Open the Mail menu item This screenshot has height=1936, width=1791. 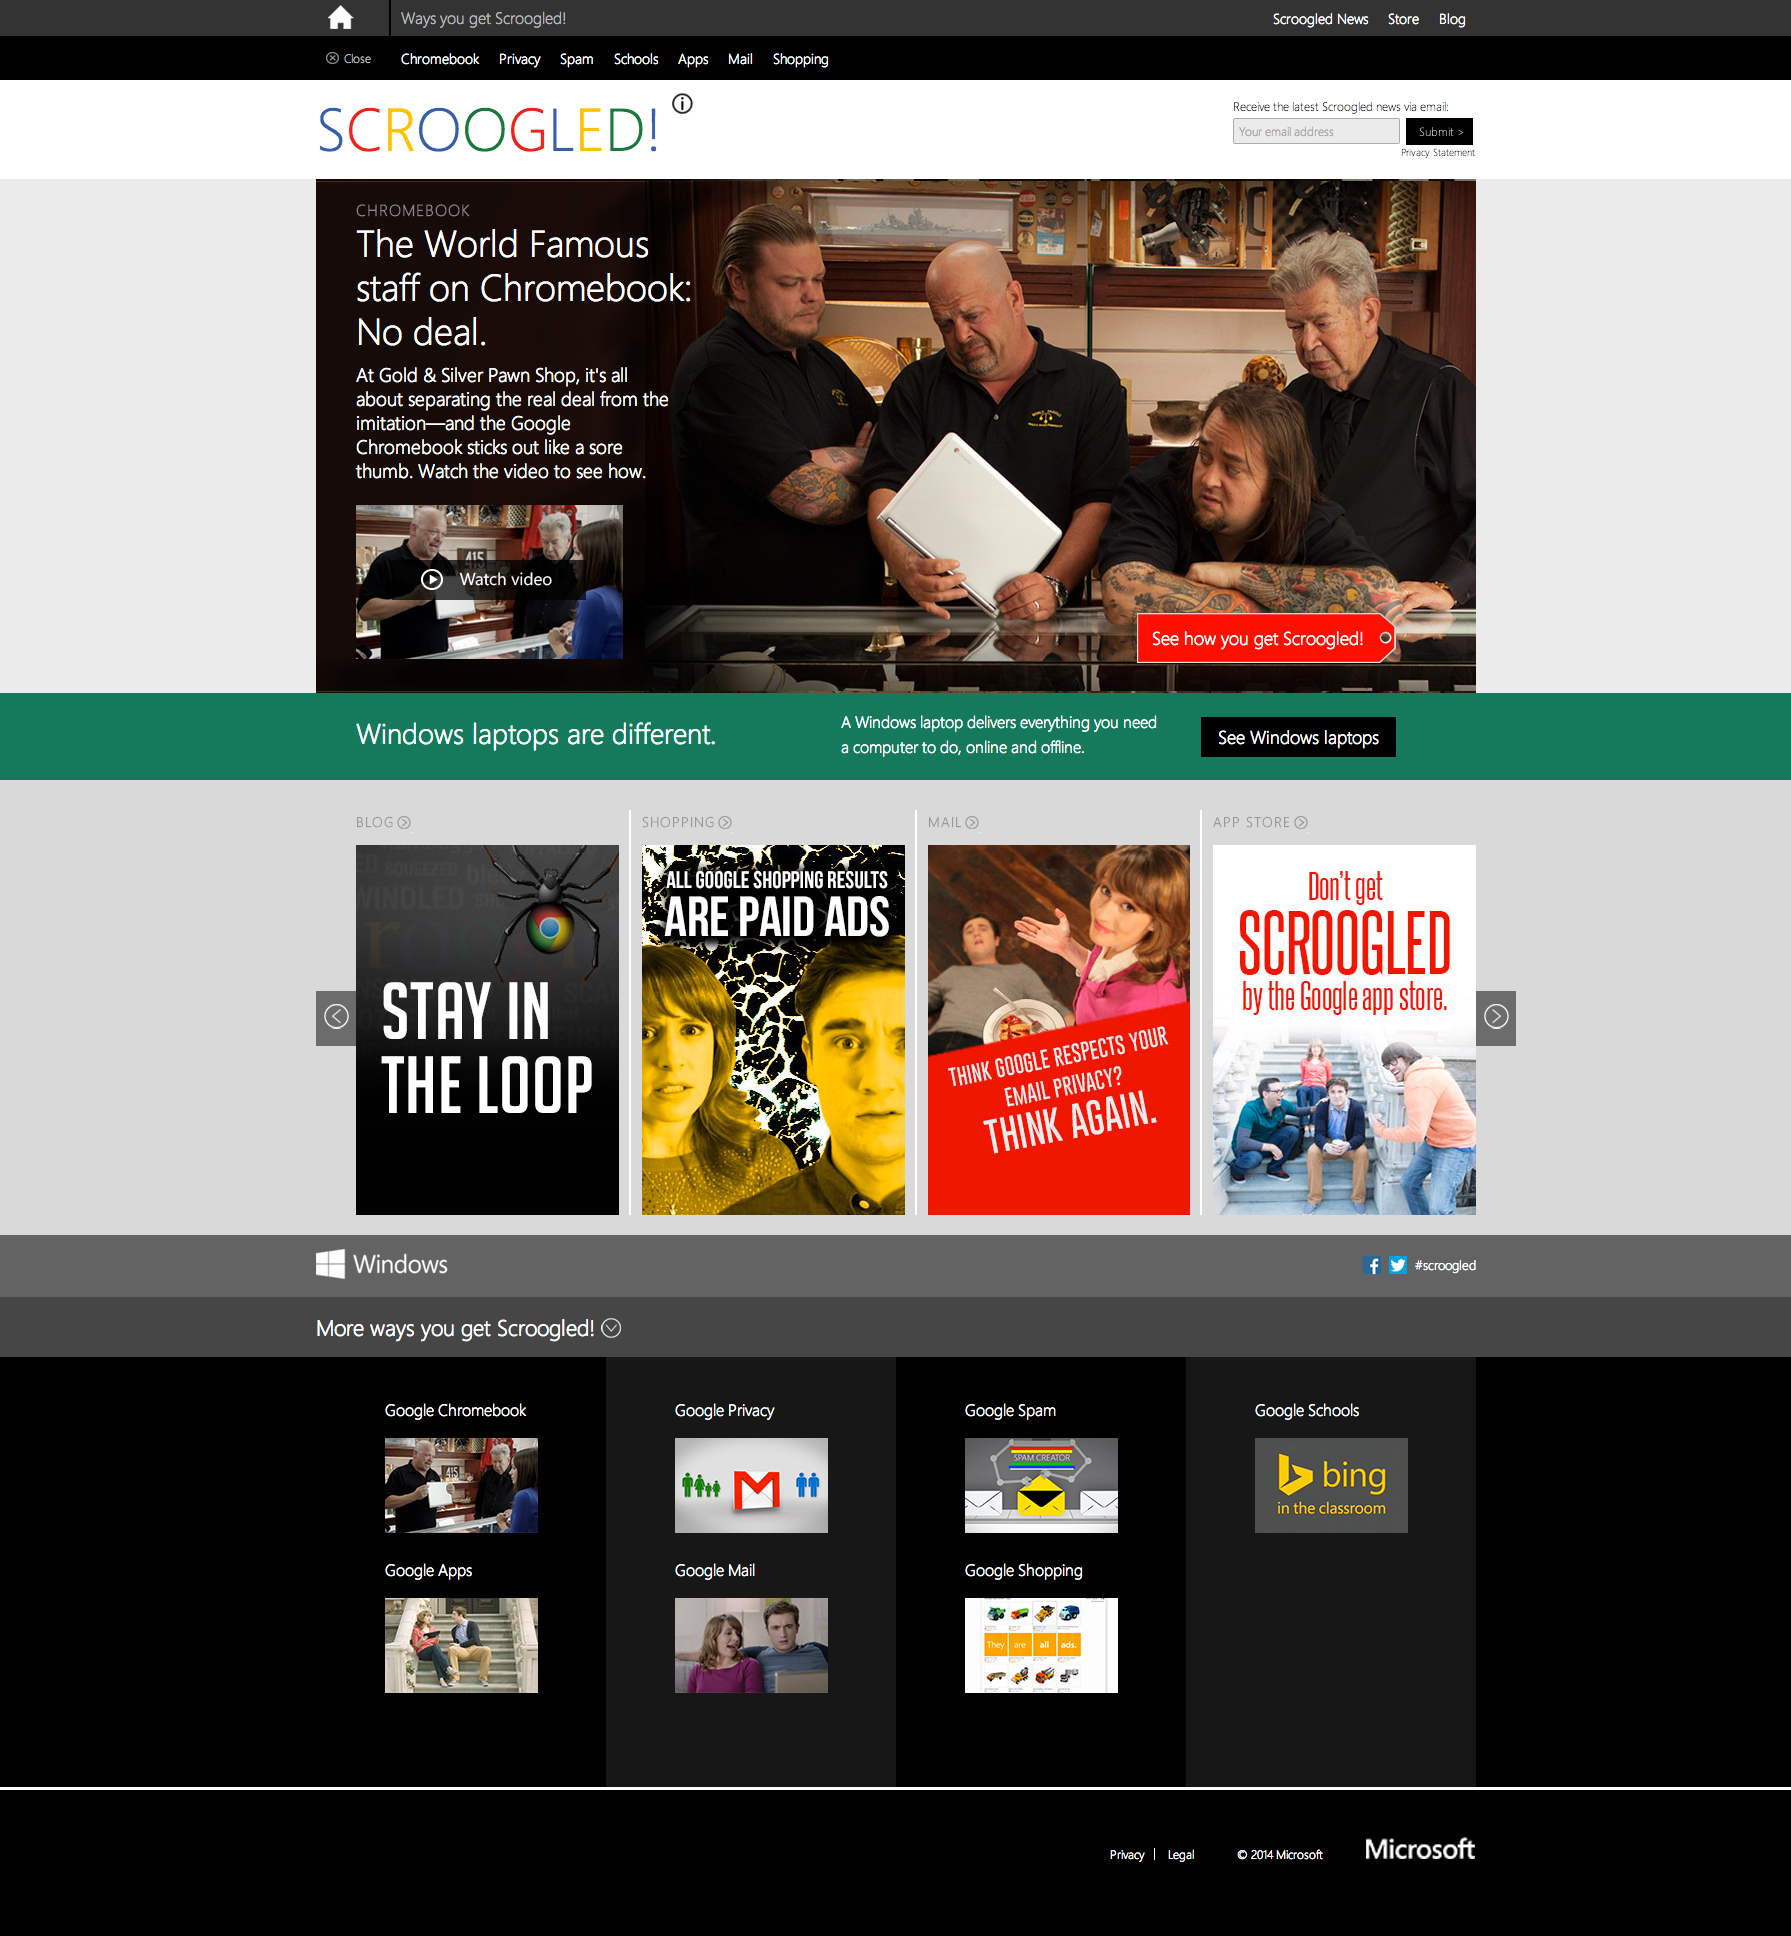point(740,59)
